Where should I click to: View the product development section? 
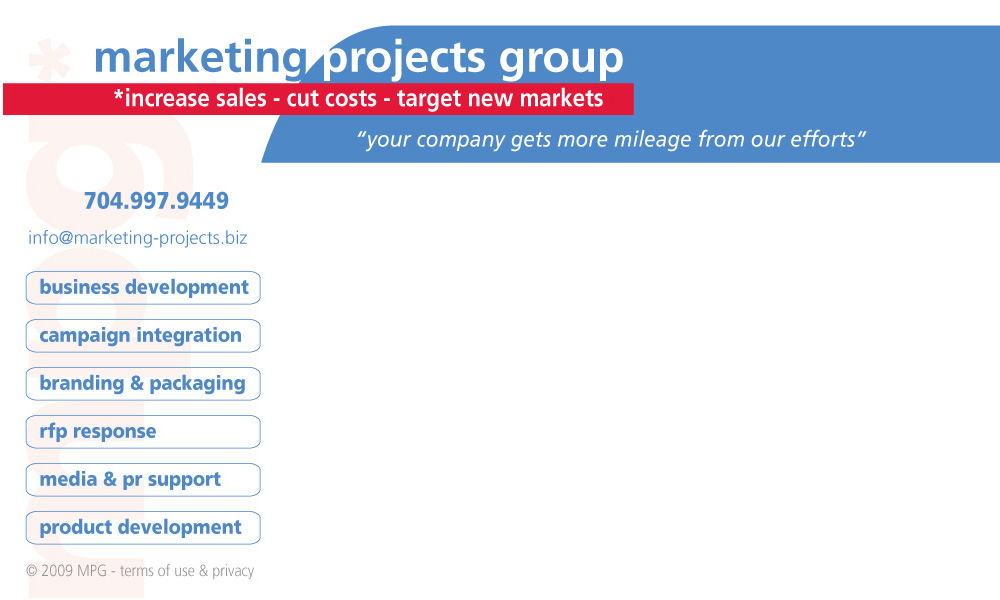(x=143, y=528)
